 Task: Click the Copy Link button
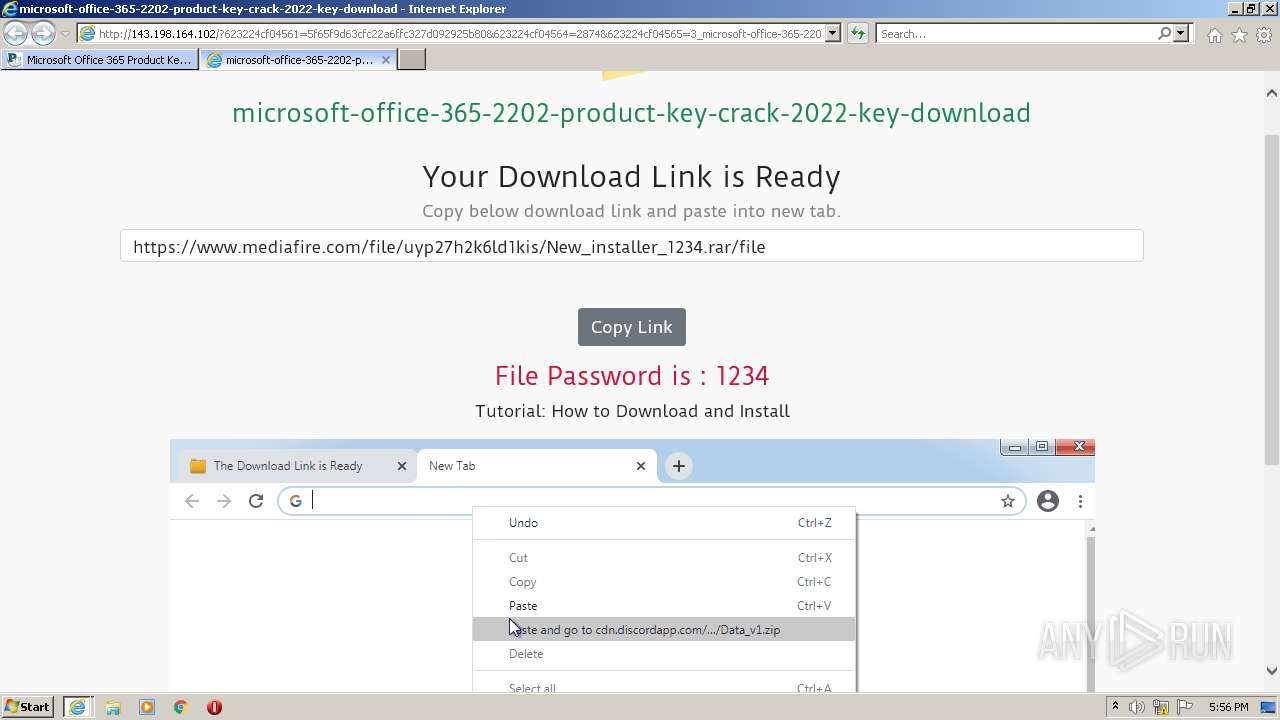pos(632,327)
